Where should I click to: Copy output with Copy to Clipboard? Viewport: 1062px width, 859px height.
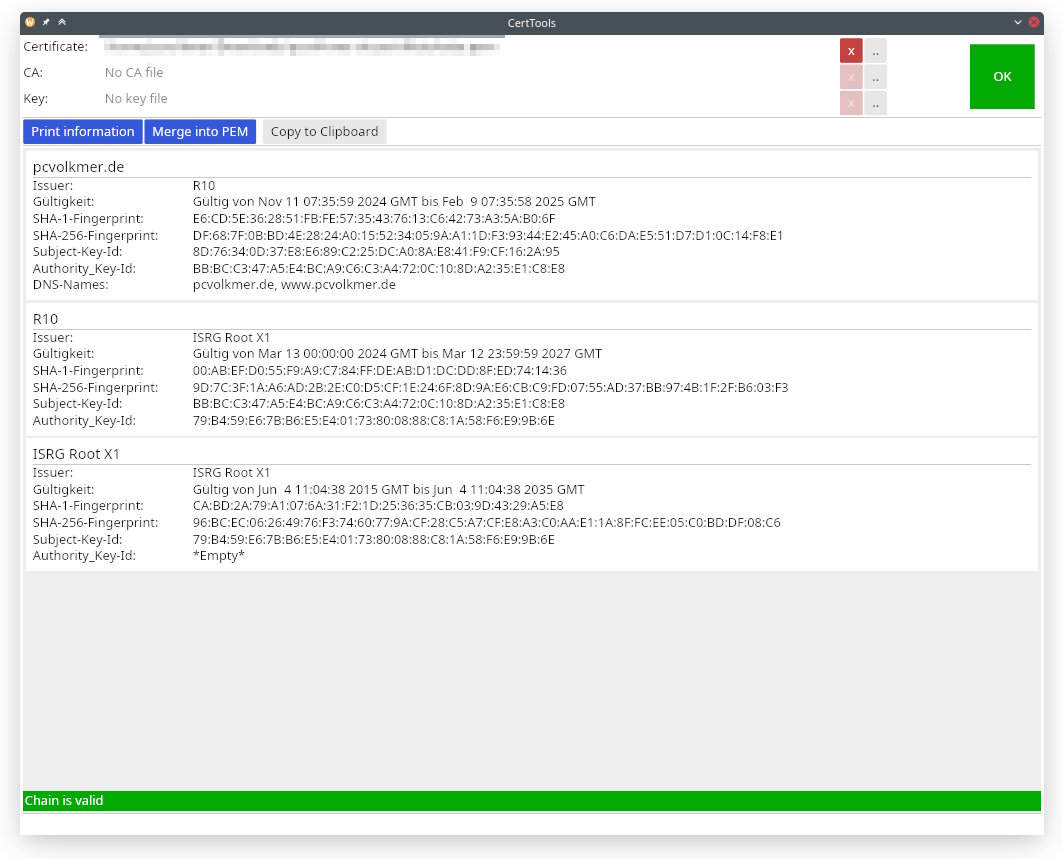pos(324,132)
